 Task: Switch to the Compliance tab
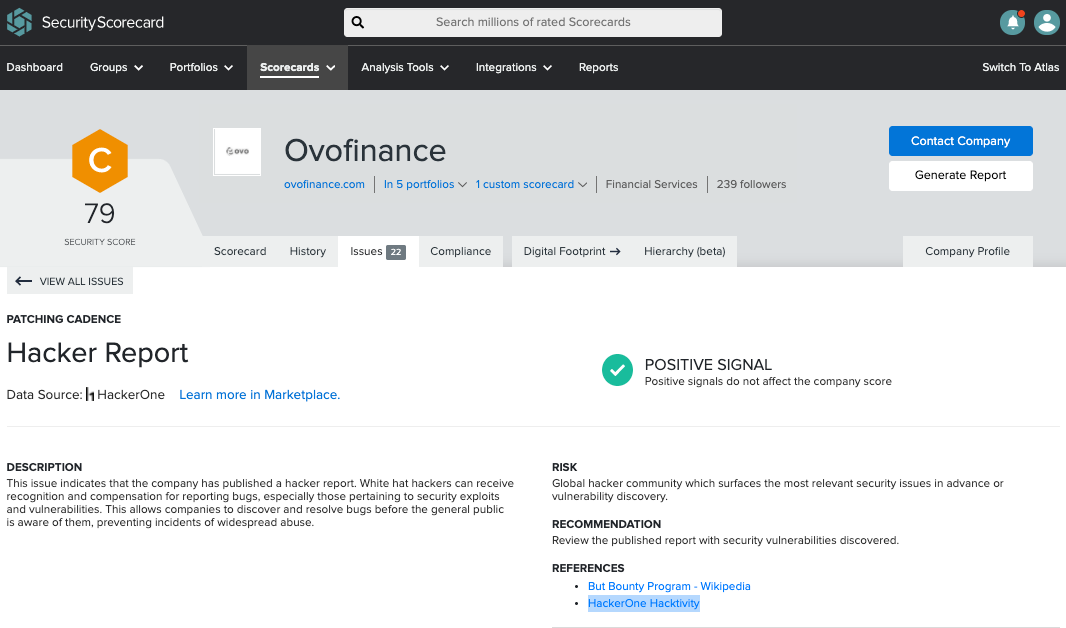click(x=460, y=251)
